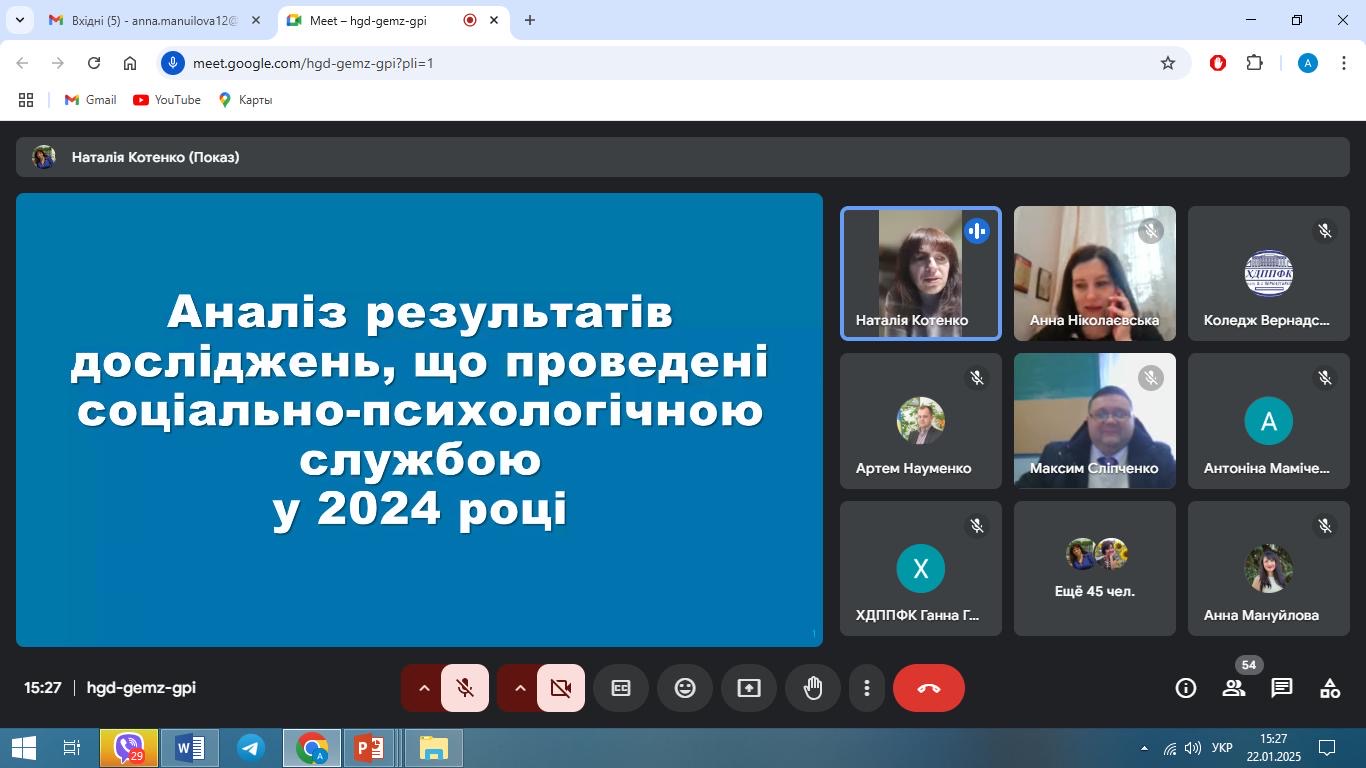Click the address bar URL
This screenshot has height=768, width=1366.
[x=313, y=63]
